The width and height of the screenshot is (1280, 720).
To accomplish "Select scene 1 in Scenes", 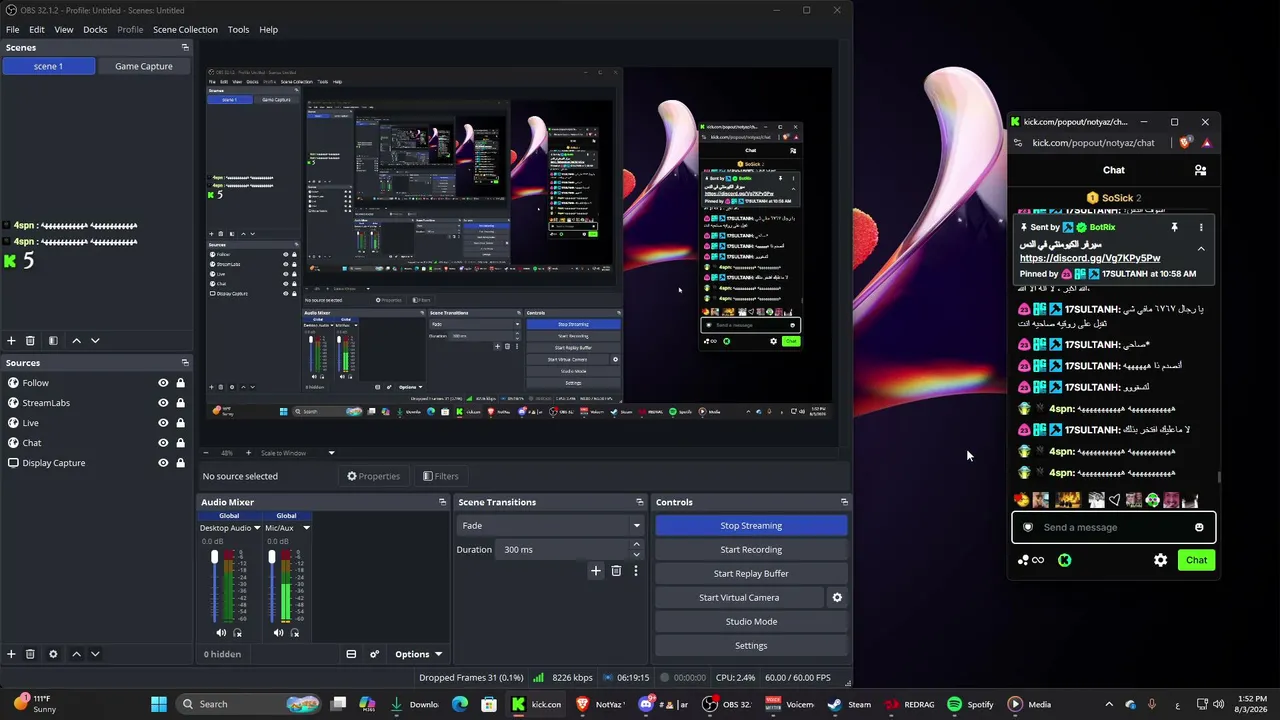I will 48,66.
